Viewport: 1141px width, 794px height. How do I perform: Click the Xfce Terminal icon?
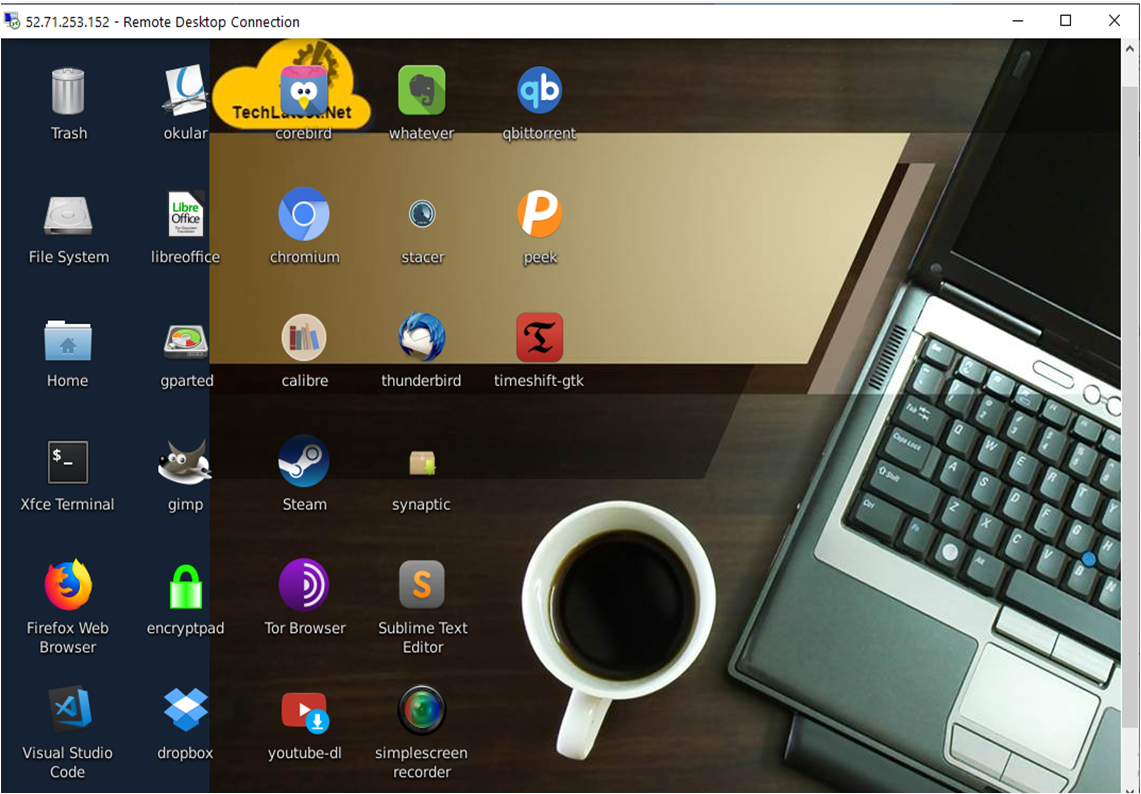click(x=68, y=462)
